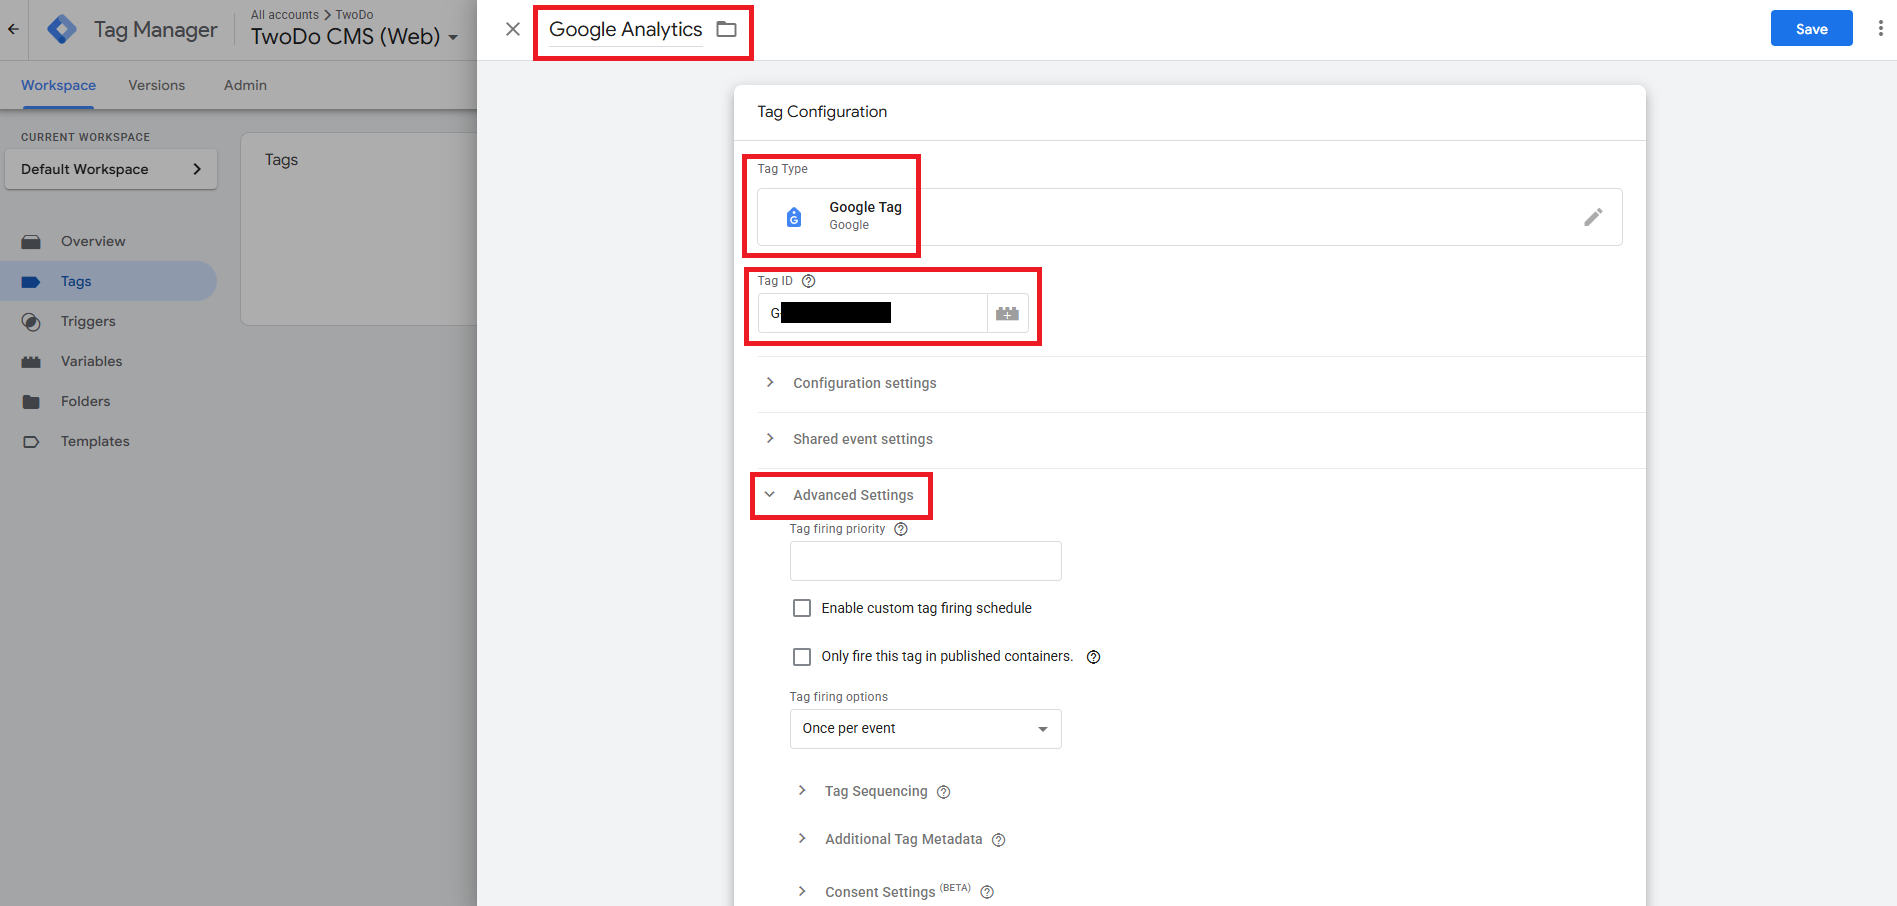Open the Default Workspace selector
Screen dimensions: 1897x906
coord(110,169)
